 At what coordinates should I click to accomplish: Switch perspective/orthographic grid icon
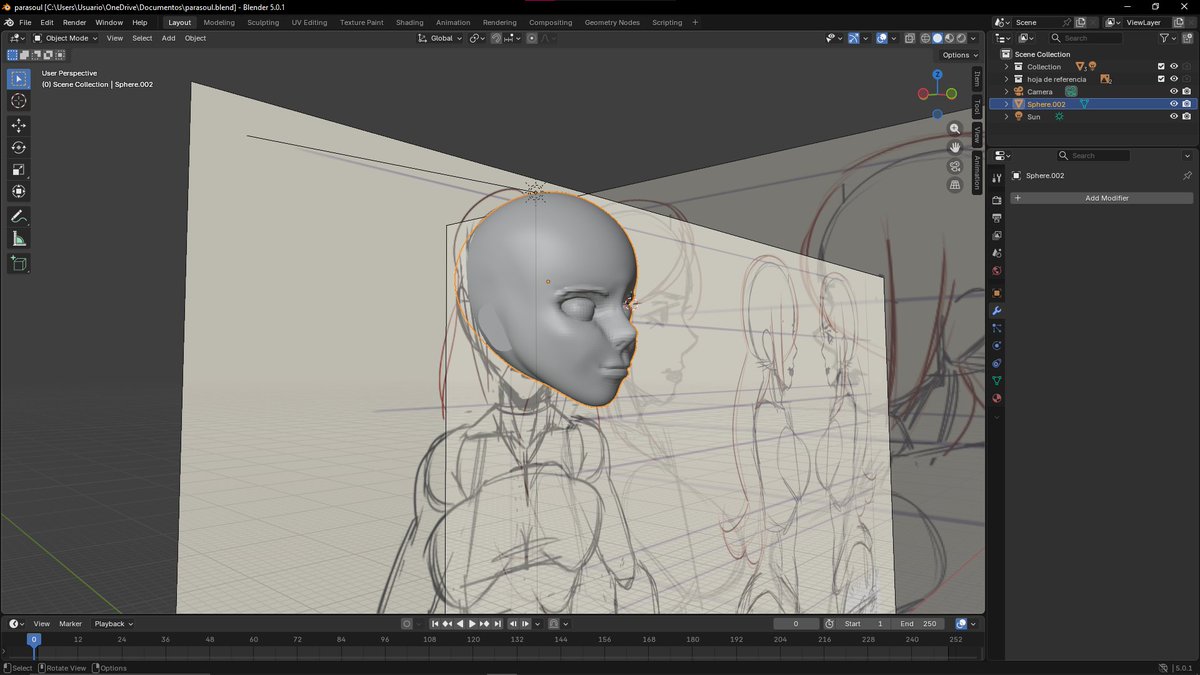pos(955,184)
